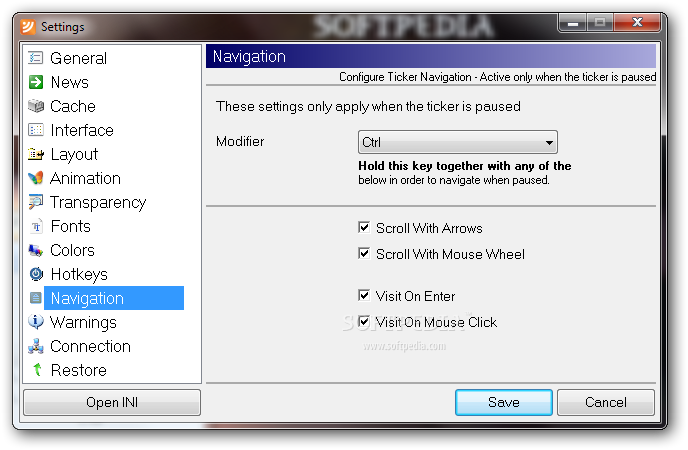Click the Layout category icon

click(x=36, y=154)
